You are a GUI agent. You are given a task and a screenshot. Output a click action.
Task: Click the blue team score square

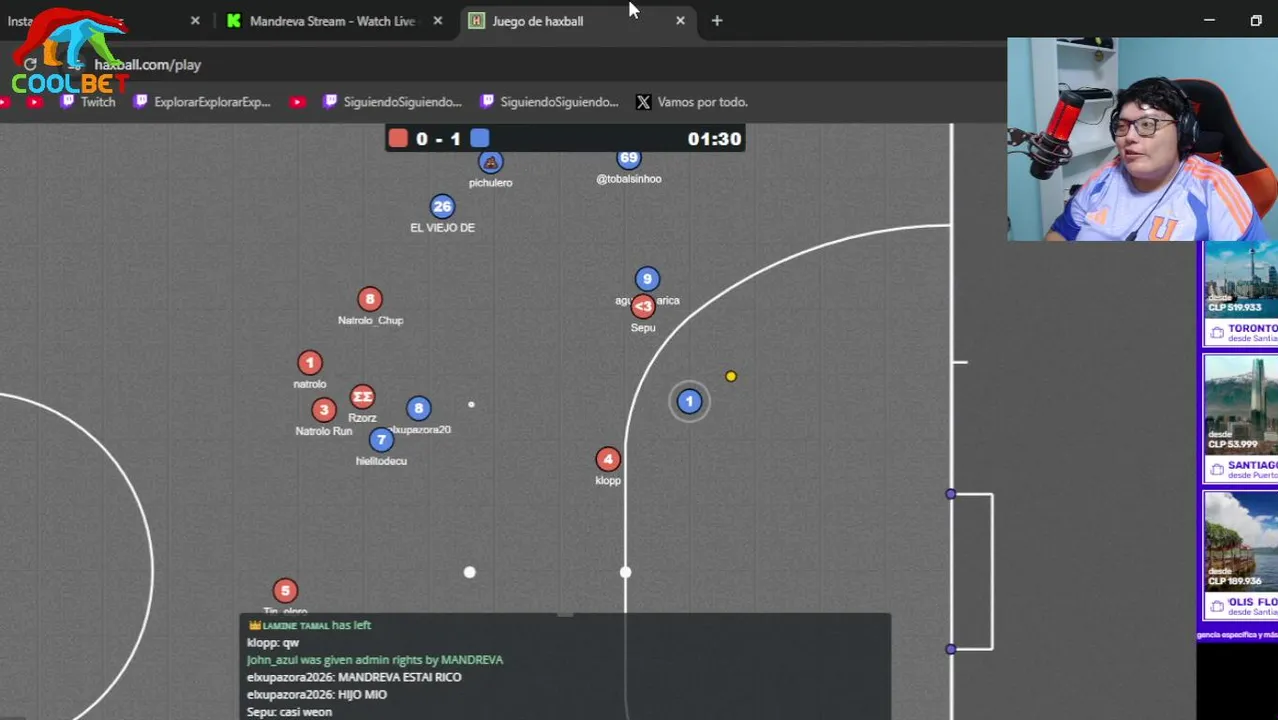(480, 139)
